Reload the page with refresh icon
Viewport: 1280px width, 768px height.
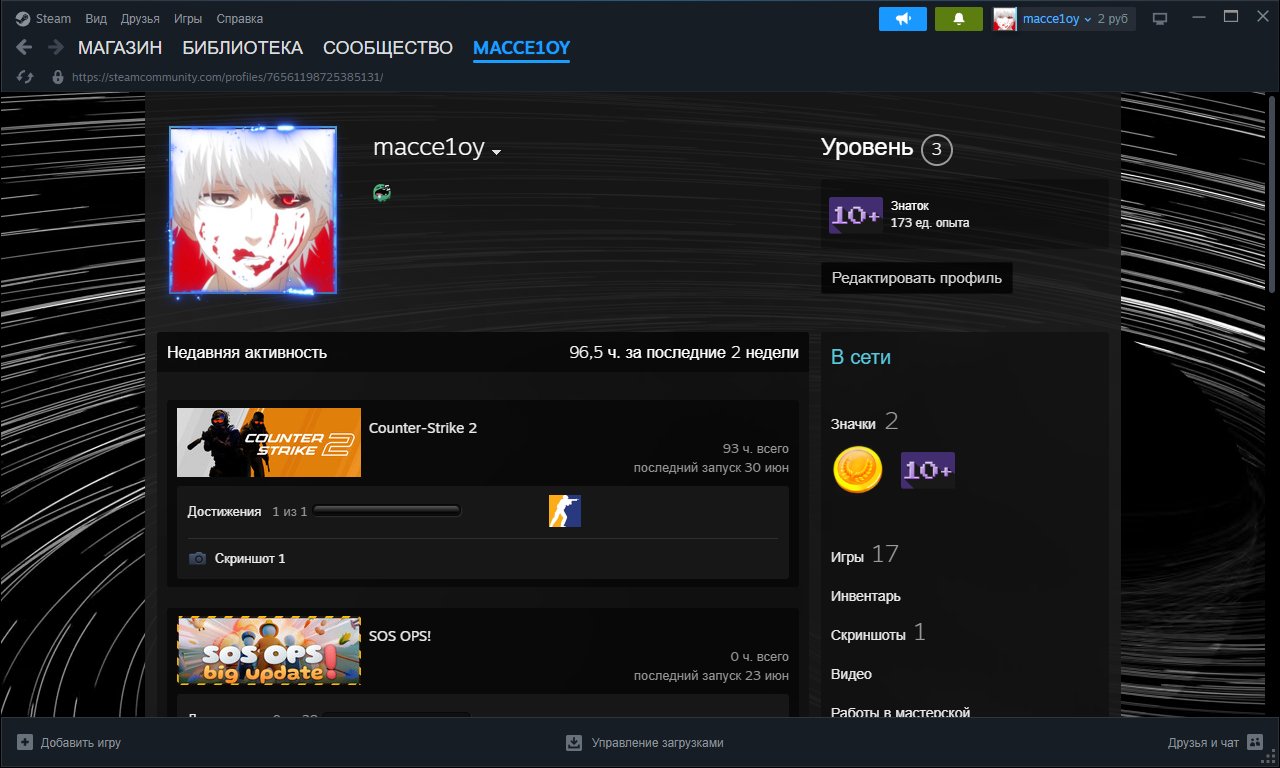(x=25, y=77)
